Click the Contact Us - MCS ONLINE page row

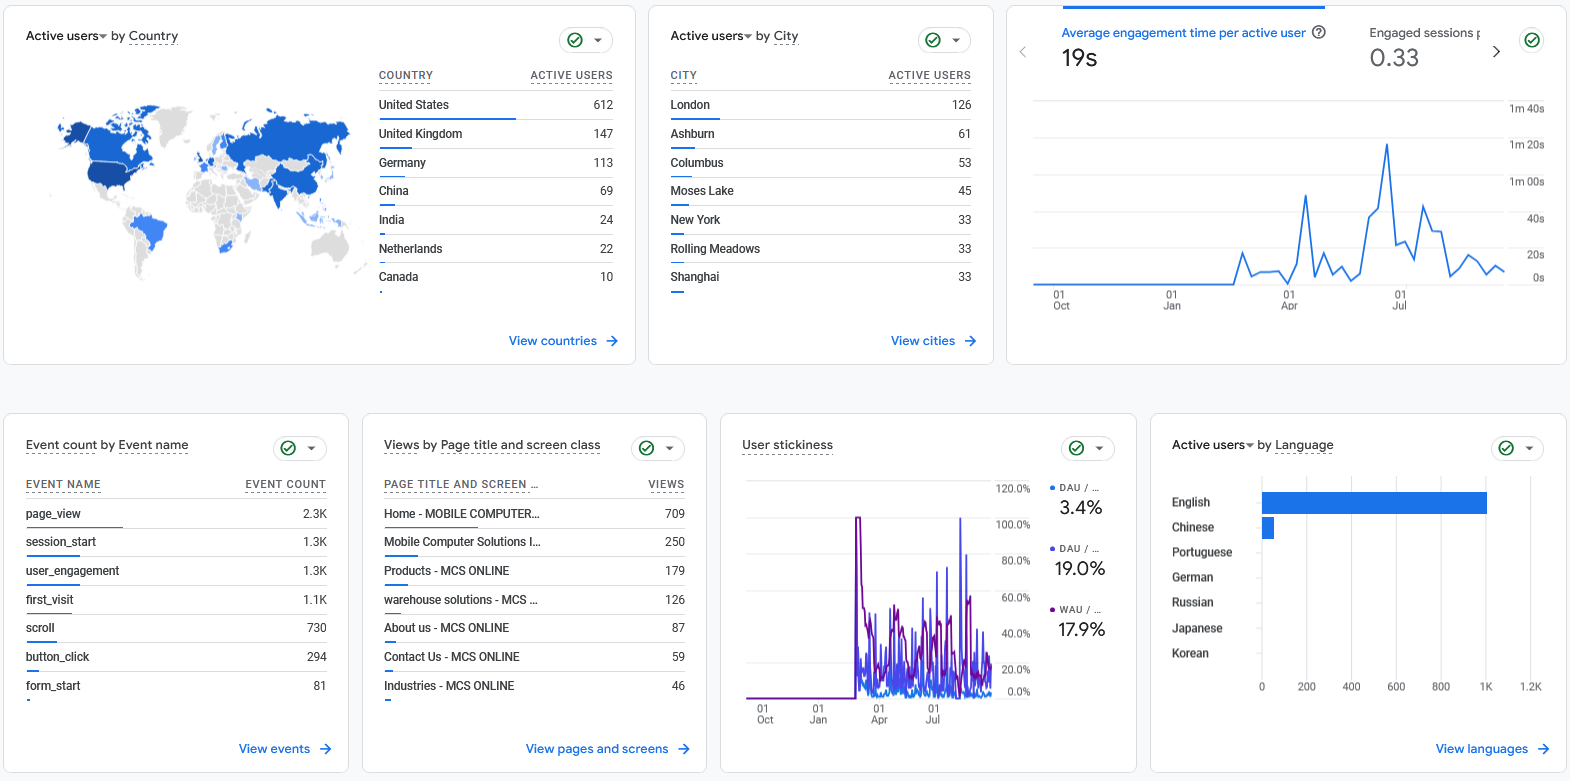pos(534,657)
